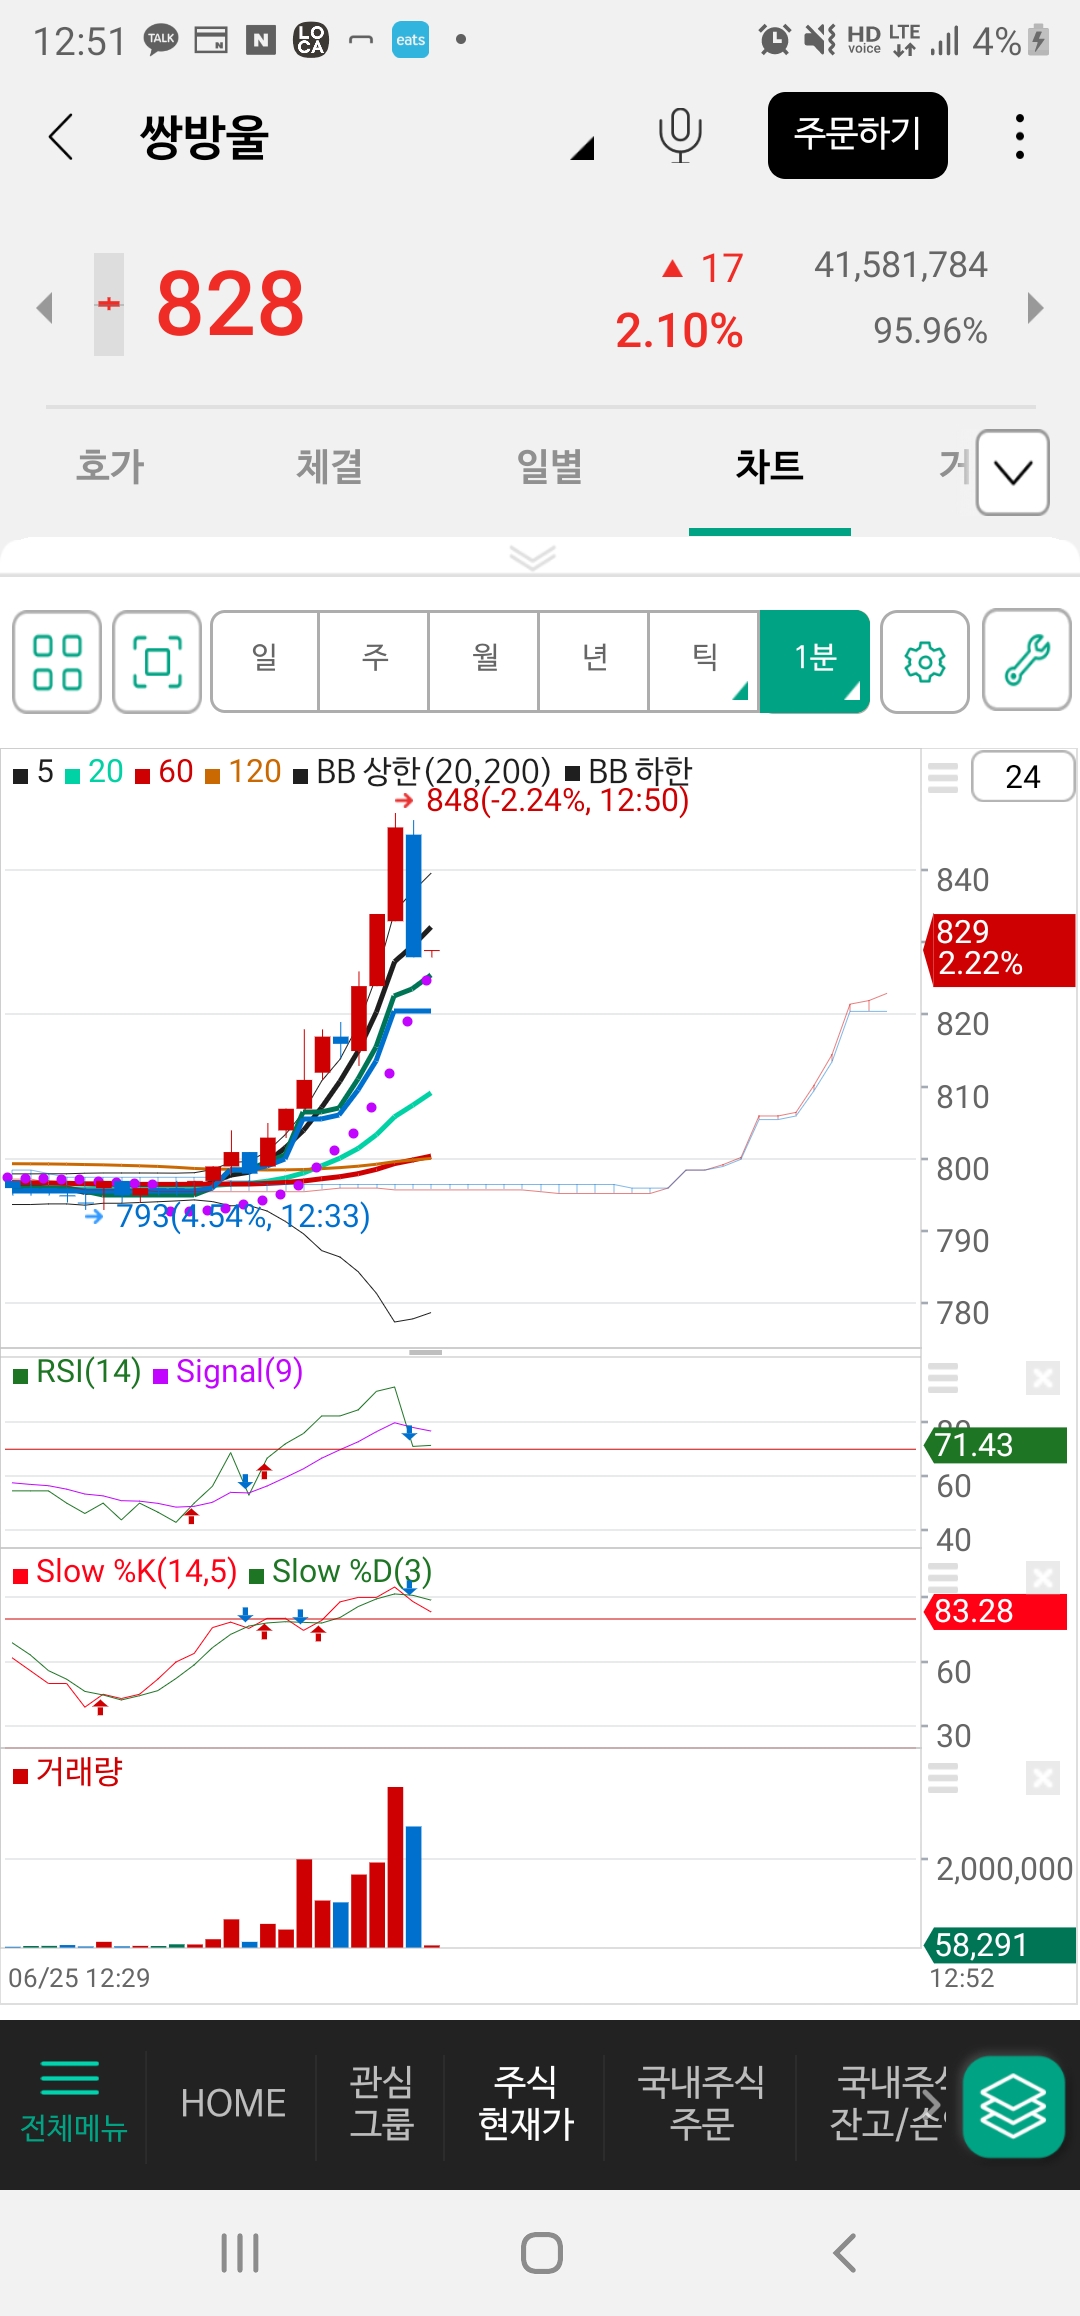This screenshot has height=2316, width=1080.
Task: Tap the fullscreen chart icon
Action: pyautogui.click(x=157, y=662)
